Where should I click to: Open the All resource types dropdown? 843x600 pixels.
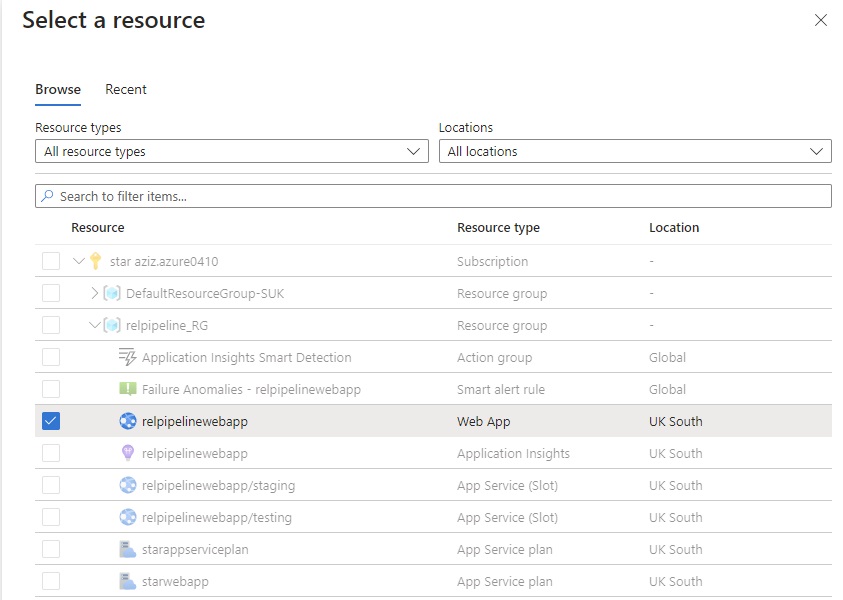(x=232, y=151)
